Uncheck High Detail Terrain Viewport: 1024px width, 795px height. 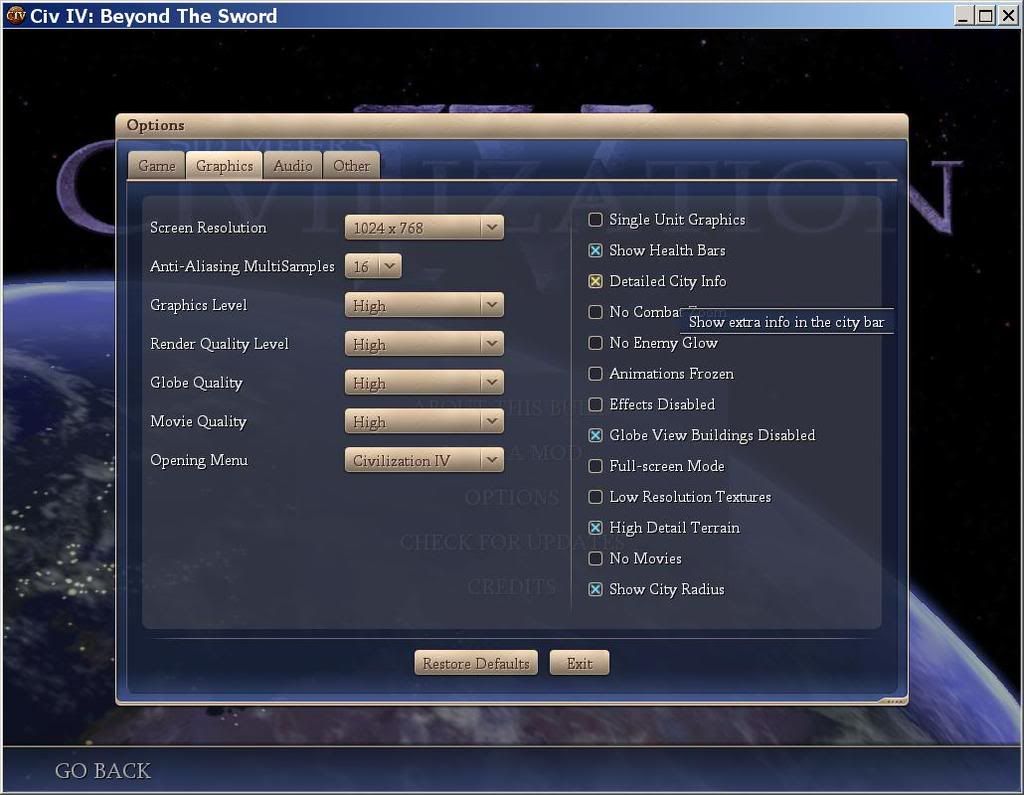point(595,527)
